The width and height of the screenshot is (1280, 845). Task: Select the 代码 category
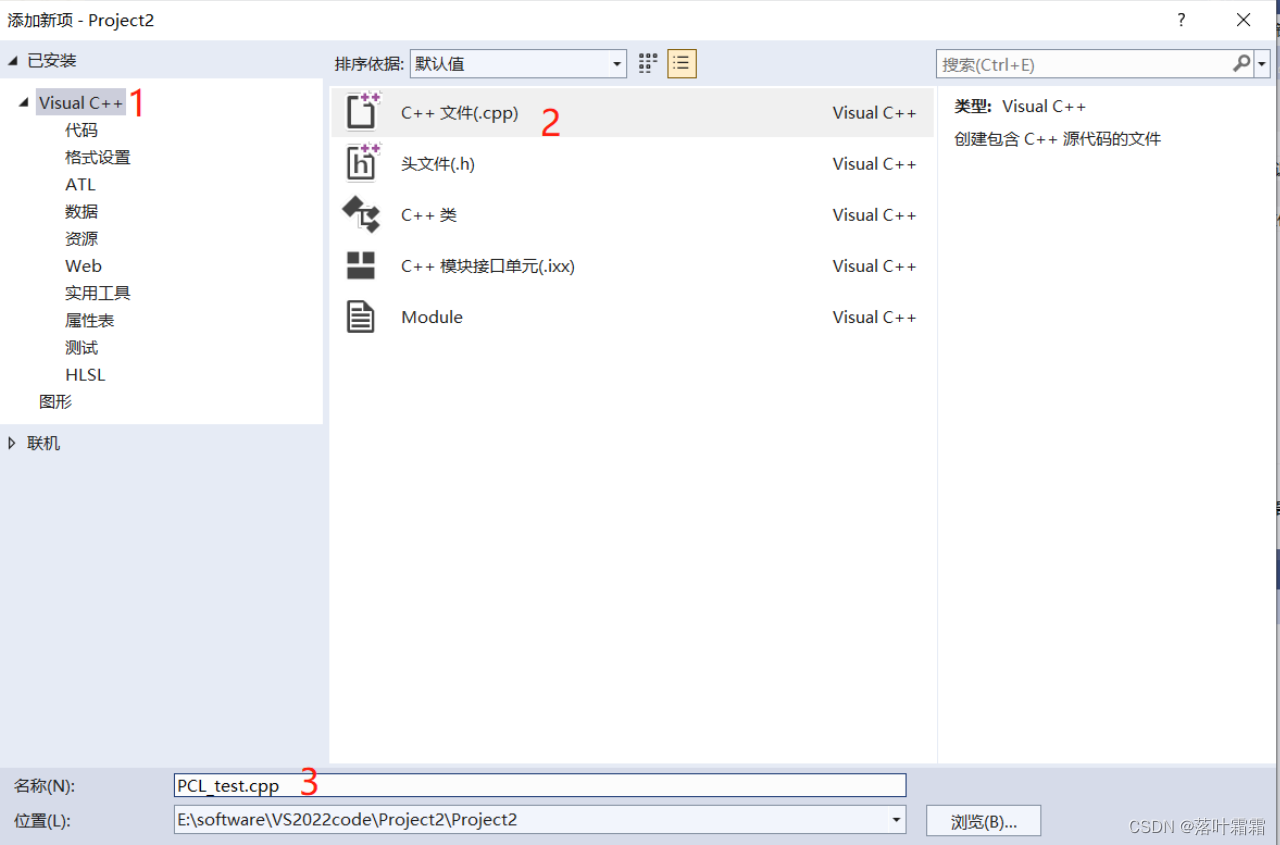pos(82,130)
